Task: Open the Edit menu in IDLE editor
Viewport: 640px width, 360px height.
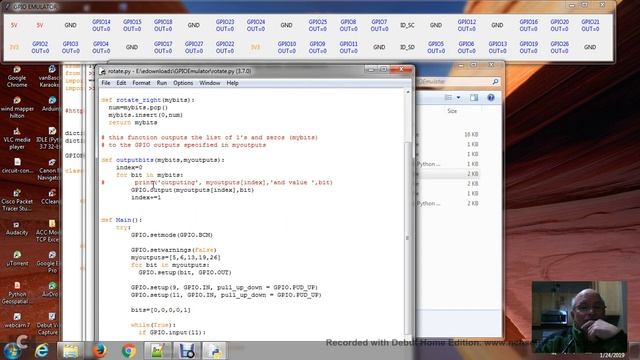Action: (121, 83)
